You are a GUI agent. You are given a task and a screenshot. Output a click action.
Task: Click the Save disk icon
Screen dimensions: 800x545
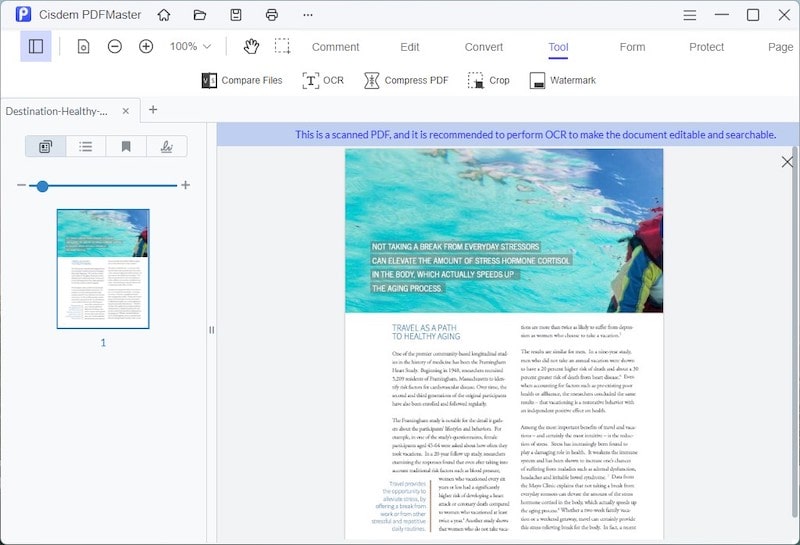click(236, 15)
